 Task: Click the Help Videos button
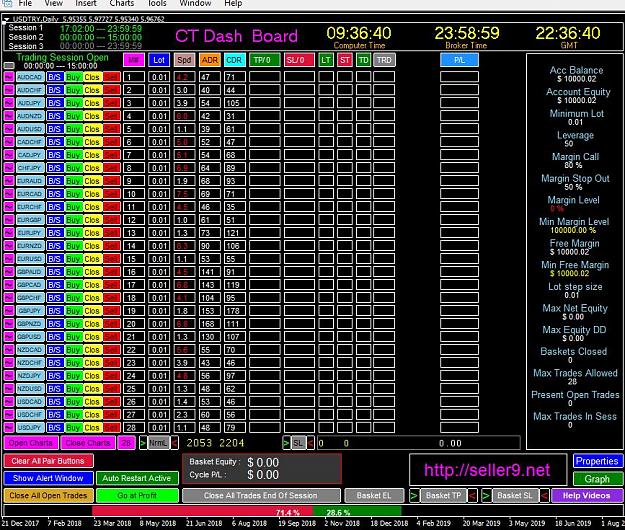click(x=586, y=496)
